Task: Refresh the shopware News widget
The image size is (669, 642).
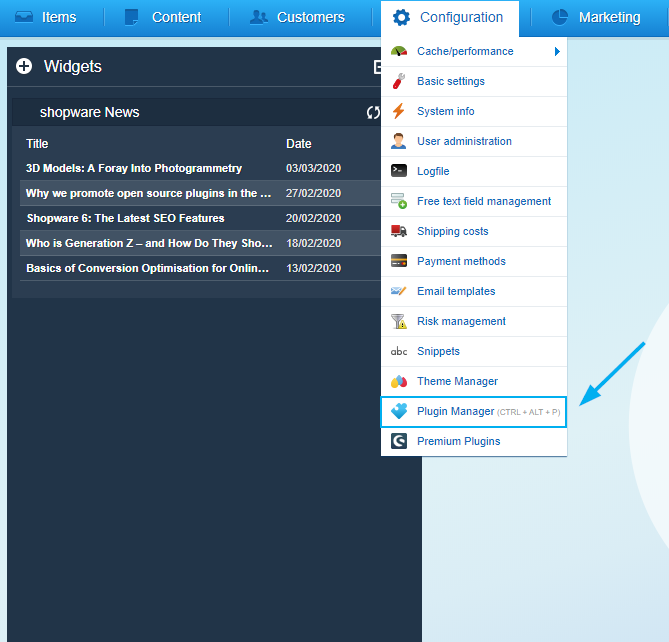Action: [373, 113]
